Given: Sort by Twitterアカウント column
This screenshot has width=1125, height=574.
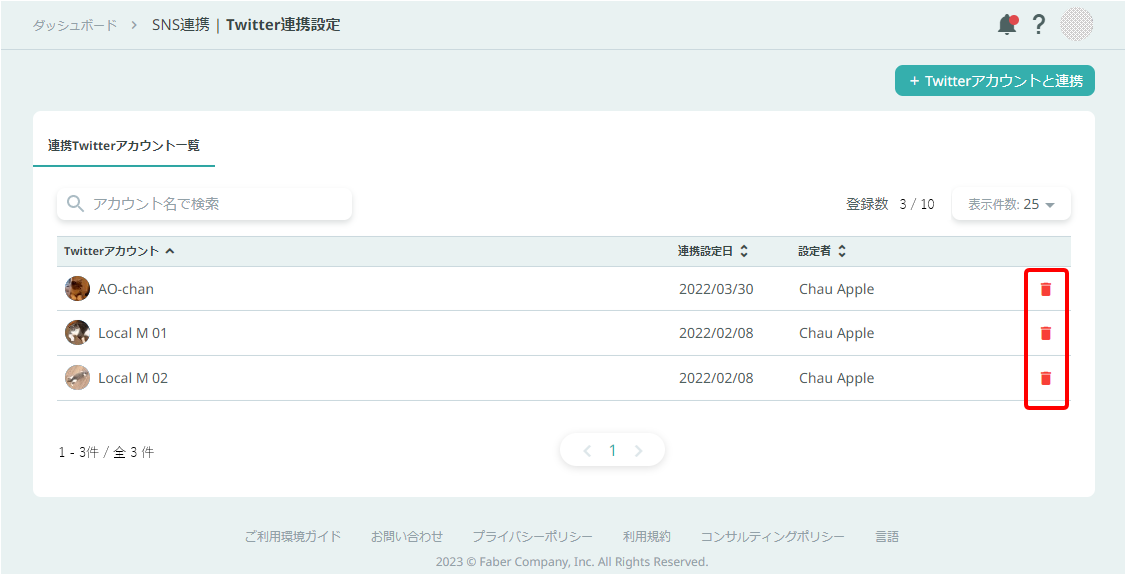Looking at the screenshot, I should (x=119, y=251).
